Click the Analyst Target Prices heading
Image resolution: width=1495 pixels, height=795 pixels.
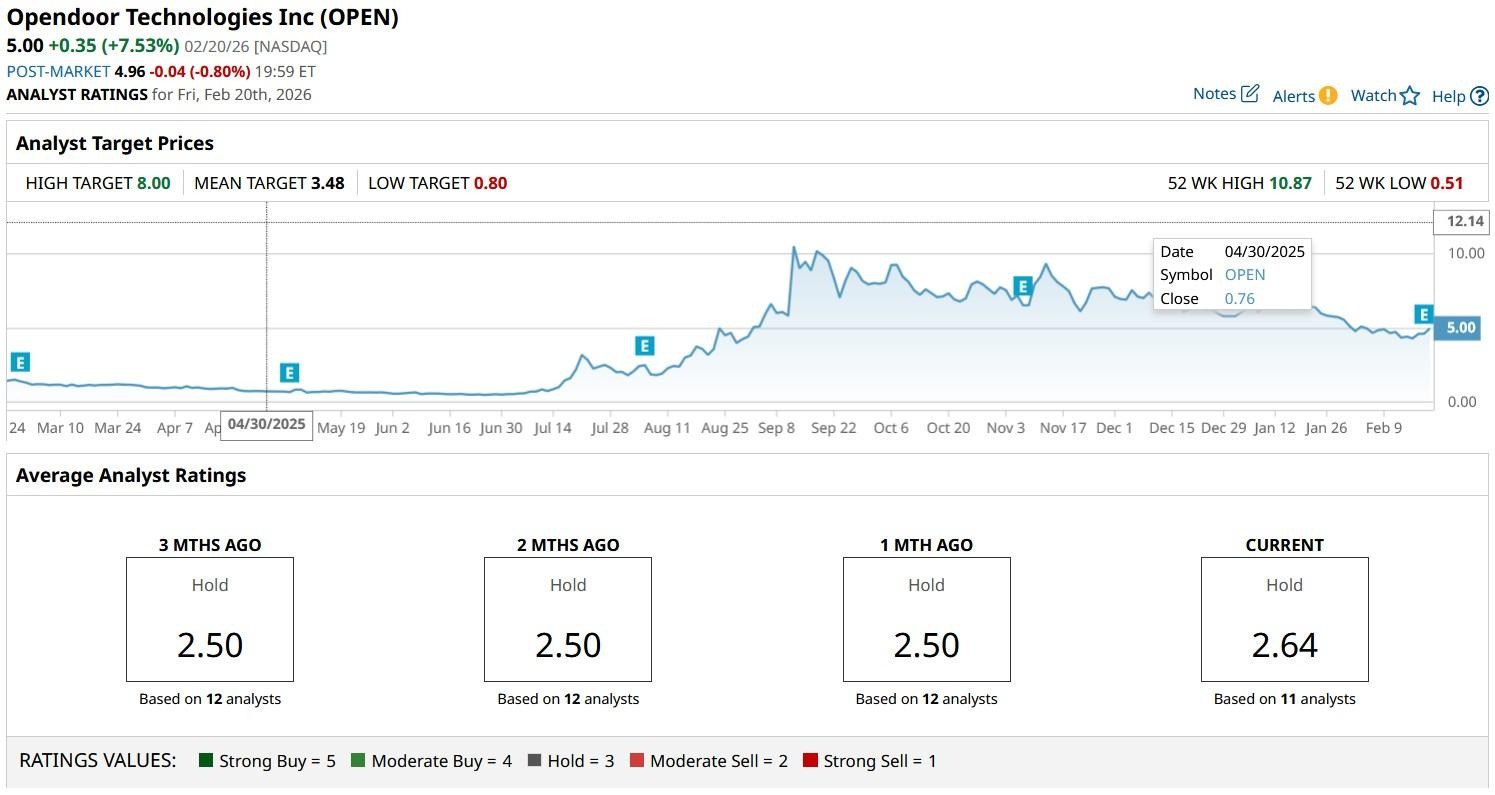point(115,143)
